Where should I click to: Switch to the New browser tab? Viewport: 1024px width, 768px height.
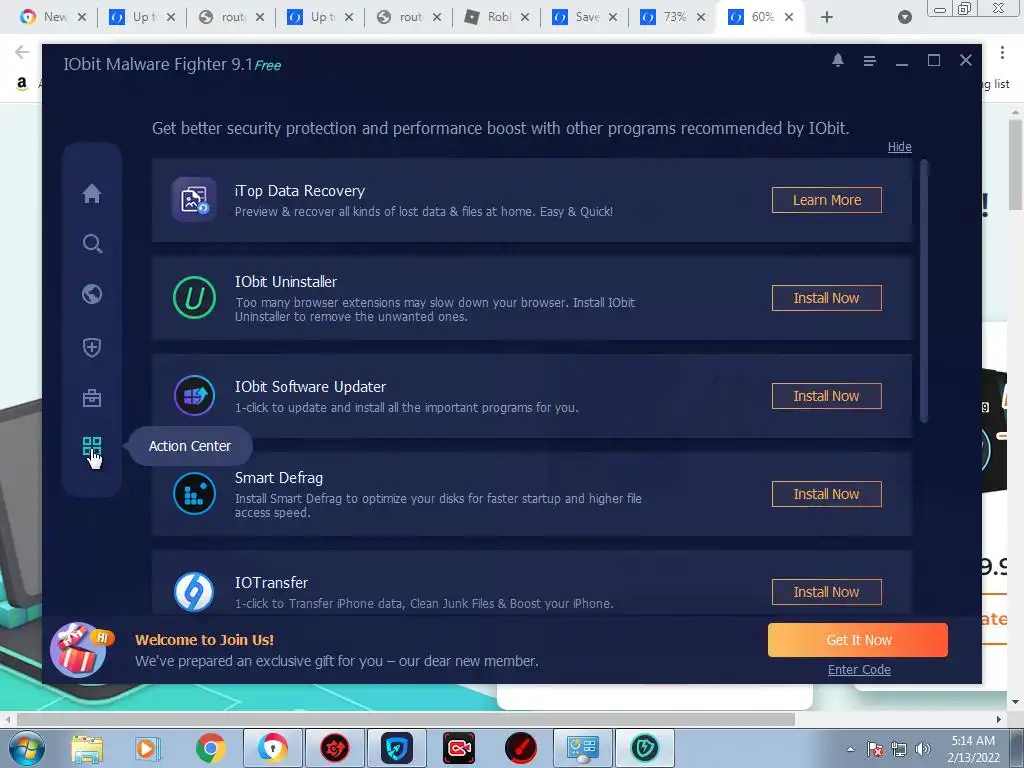pyautogui.click(x=56, y=17)
